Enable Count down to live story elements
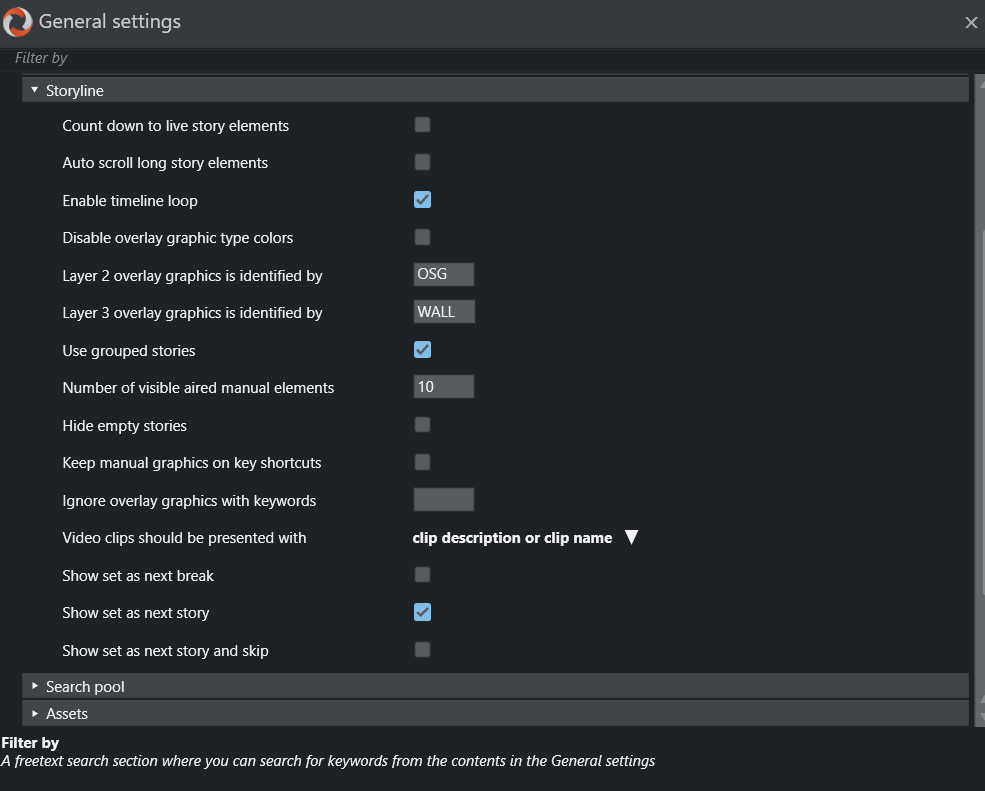The width and height of the screenshot is (985, 791). pyautogui.click(x=422, y=125)
